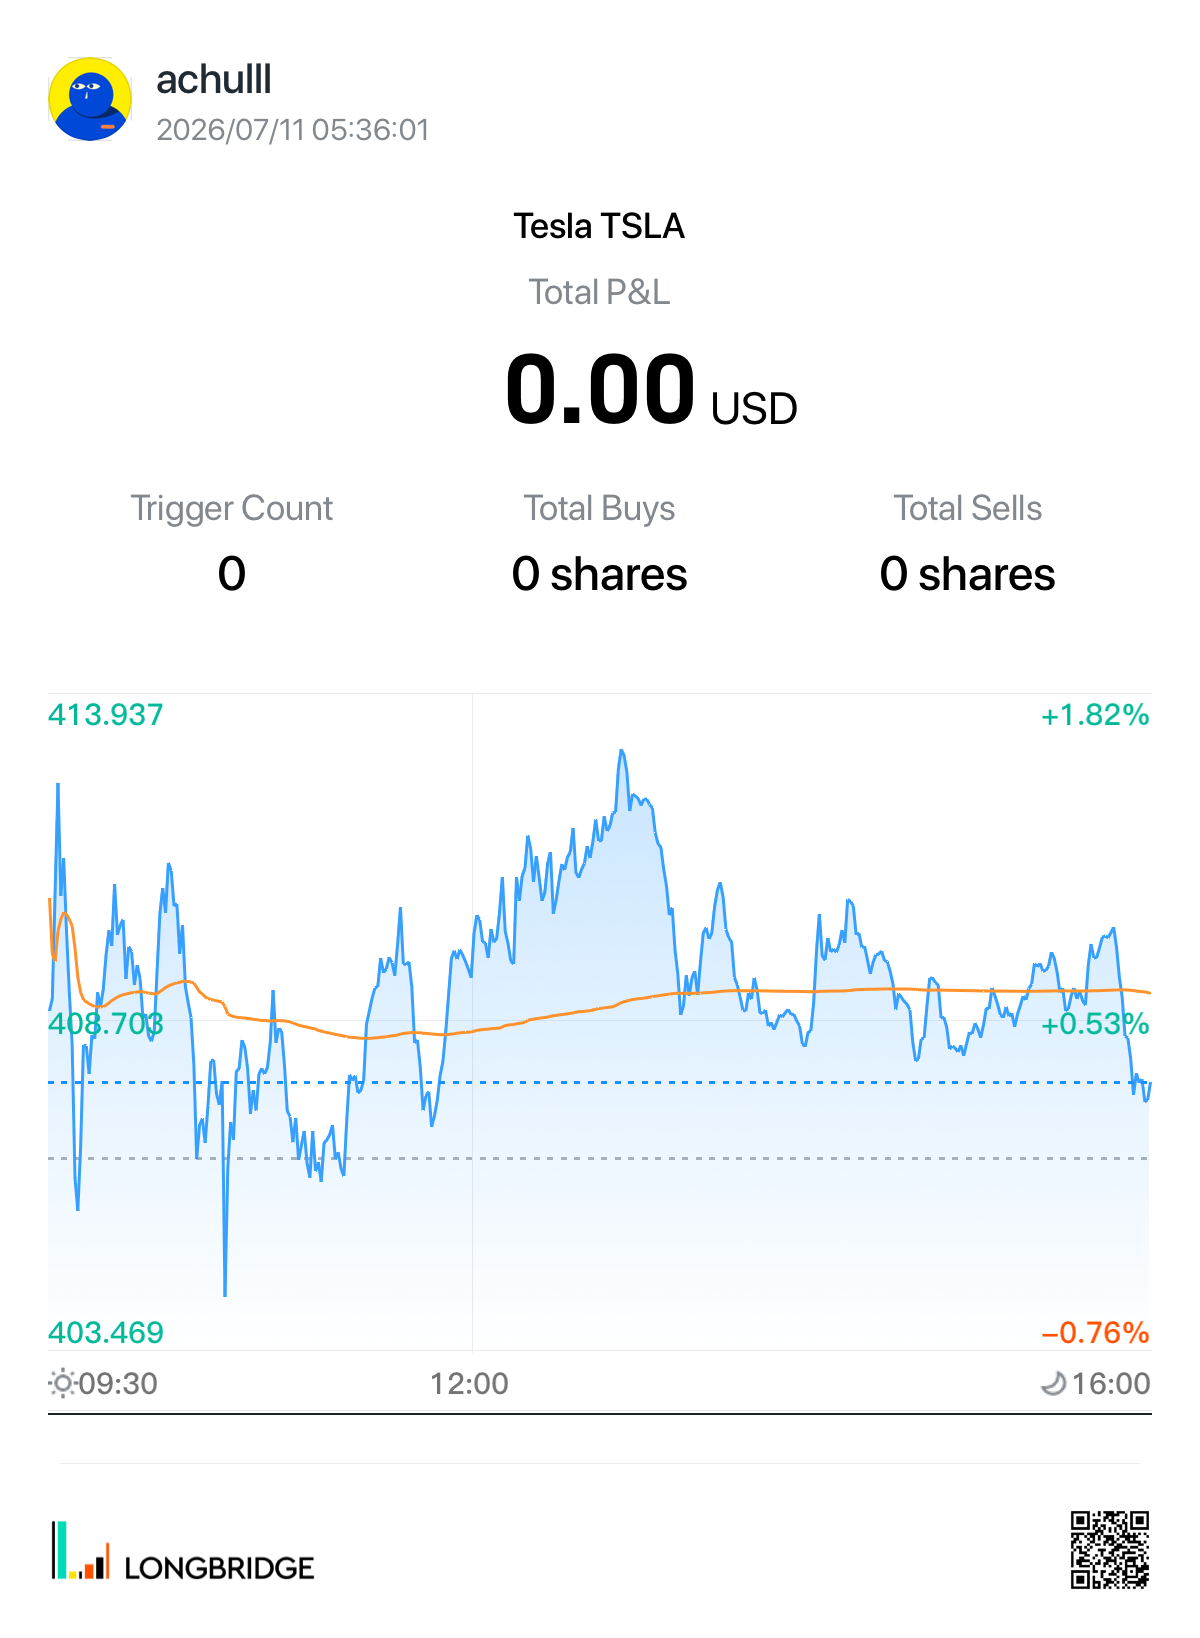Select the Total Sells 0 shares value
This screenshot has height=1638, width=1200.
pos(967,574)
